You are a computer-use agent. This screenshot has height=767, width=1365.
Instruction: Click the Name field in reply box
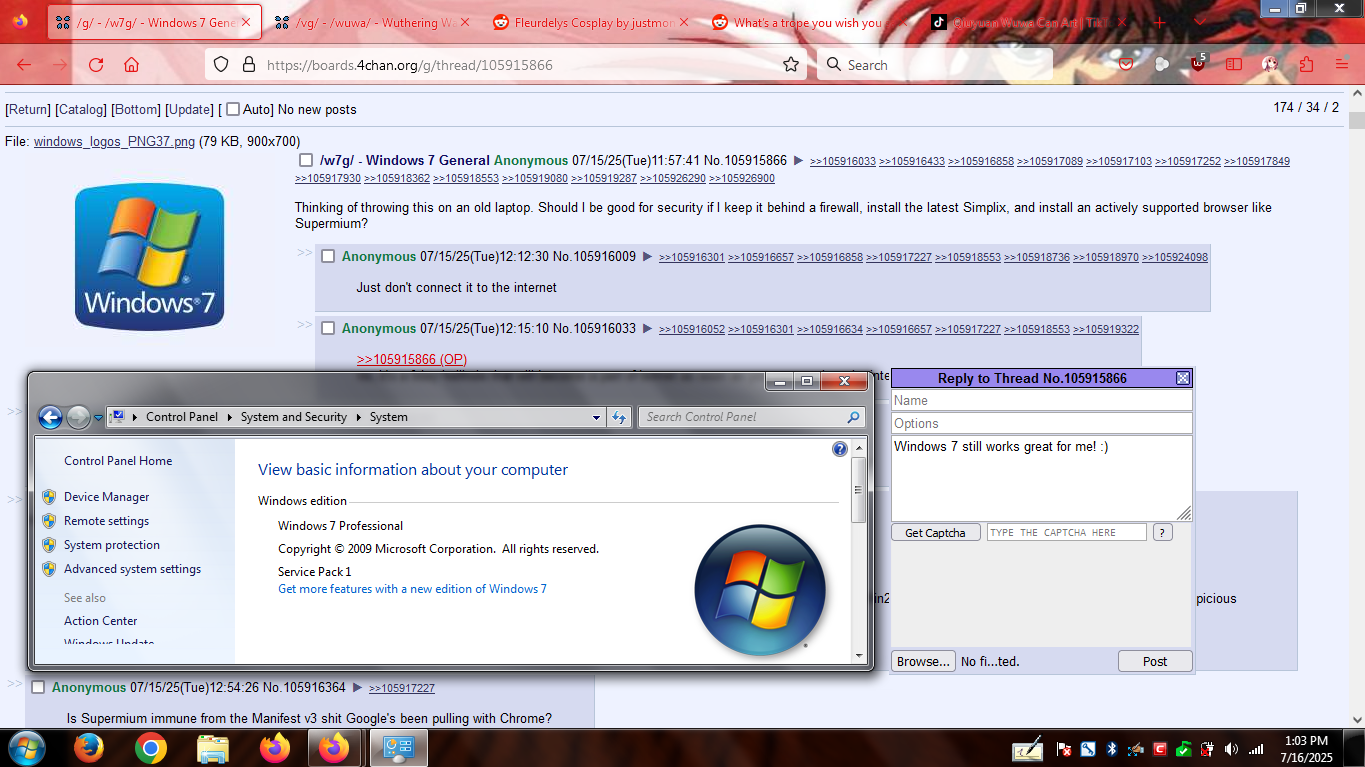[x=1042, y=400]
